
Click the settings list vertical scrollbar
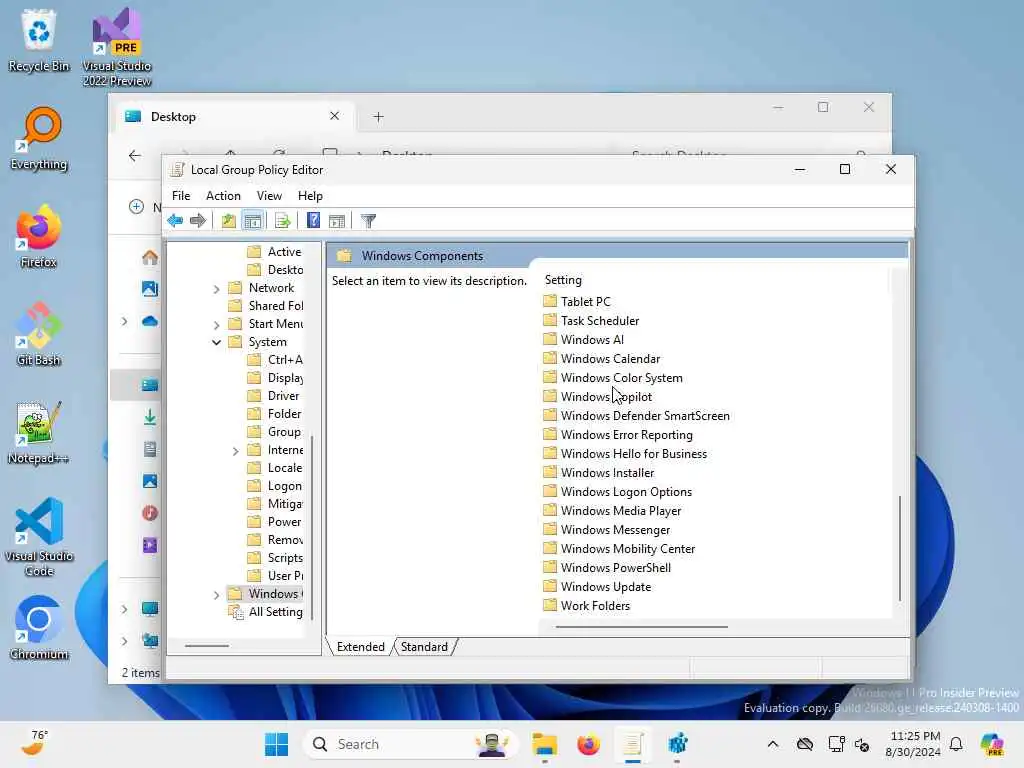pos(900,548)
